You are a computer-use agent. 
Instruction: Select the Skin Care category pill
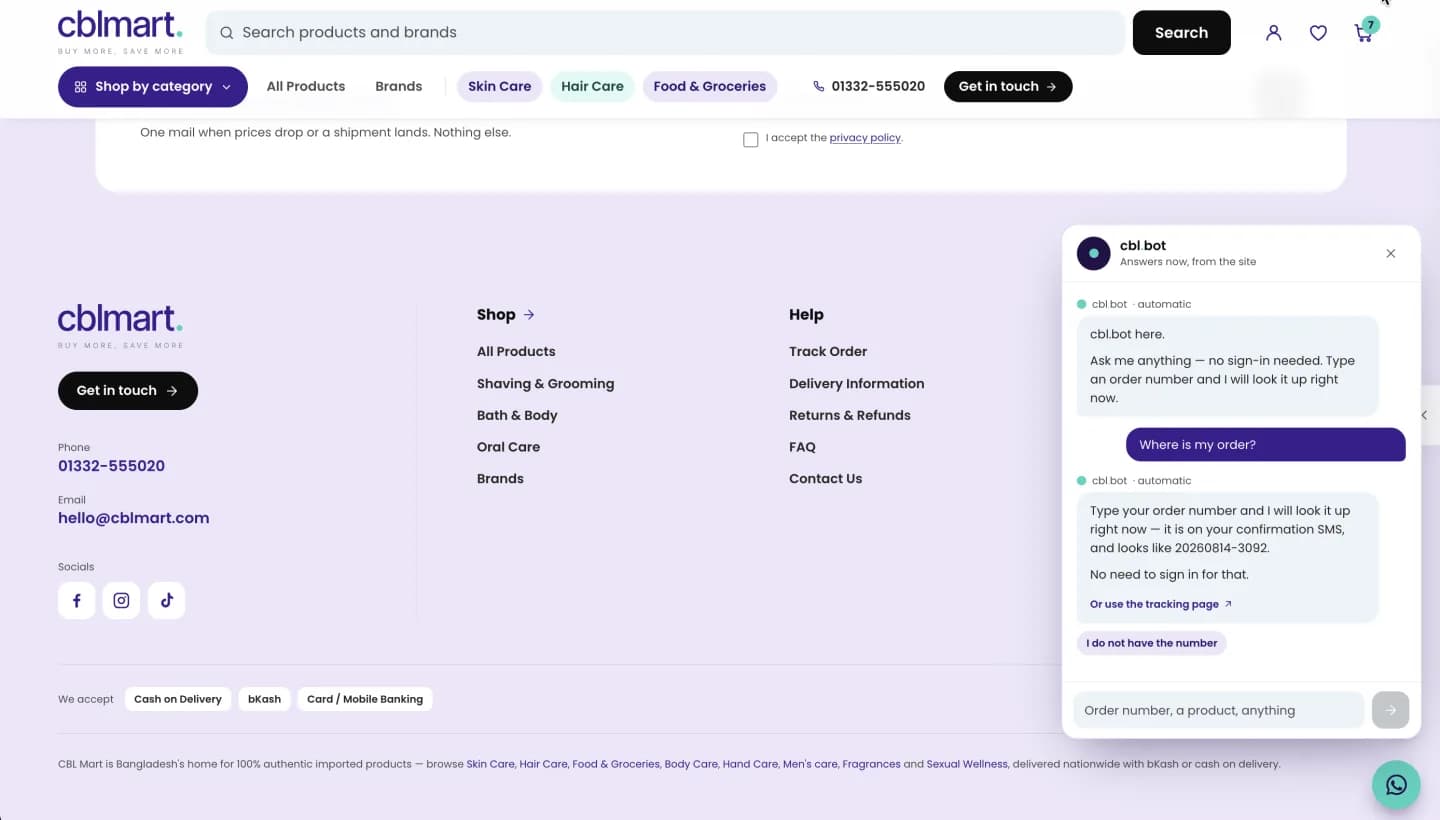tap(499, 87)
